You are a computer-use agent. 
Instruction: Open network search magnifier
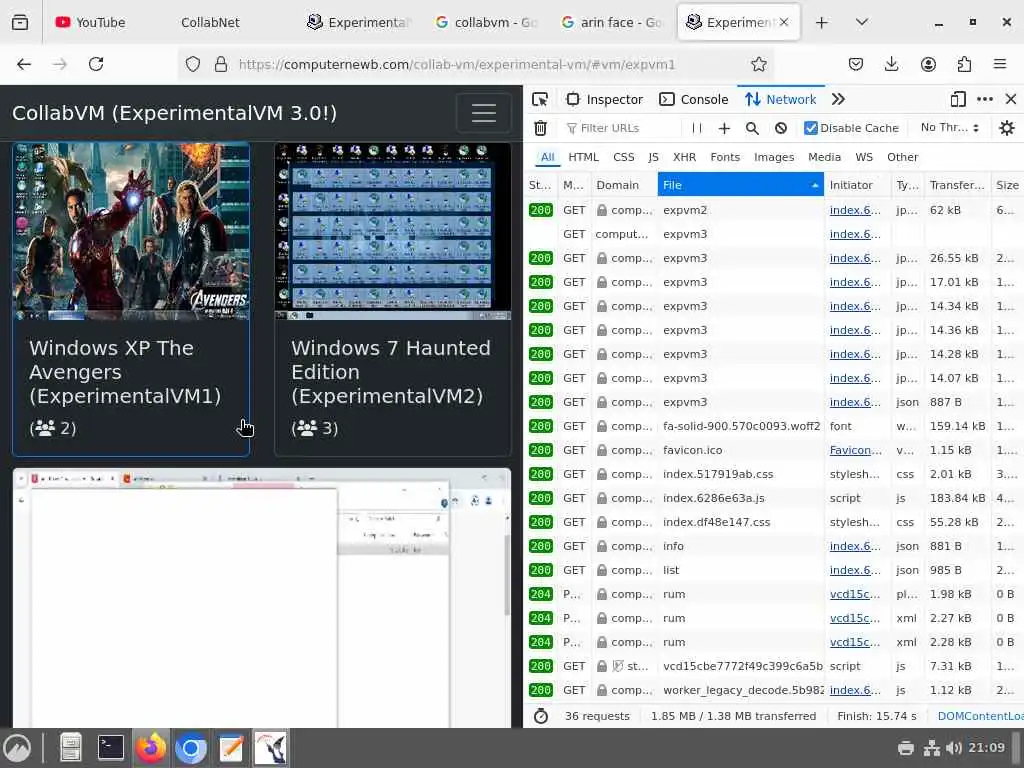pyautogui.click(x=752, y=128)
